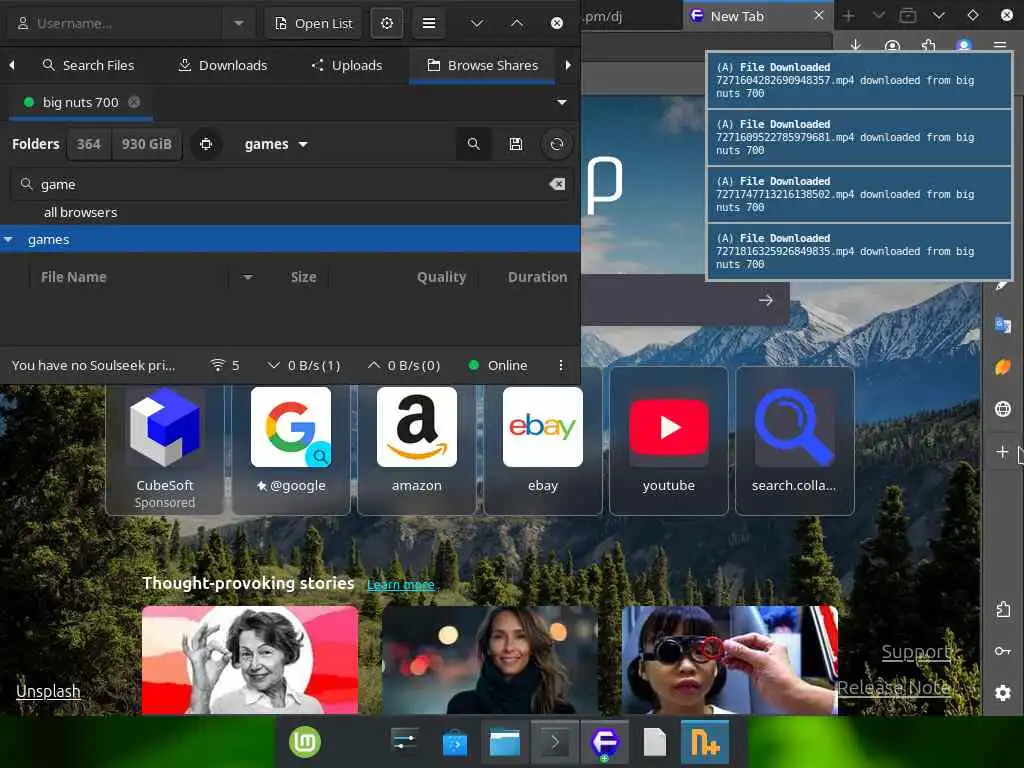Click the upload speed 0 B/s (0)
Viewport: 1024px width, 768px height.
pyautogui.click(x=404, y=366)
